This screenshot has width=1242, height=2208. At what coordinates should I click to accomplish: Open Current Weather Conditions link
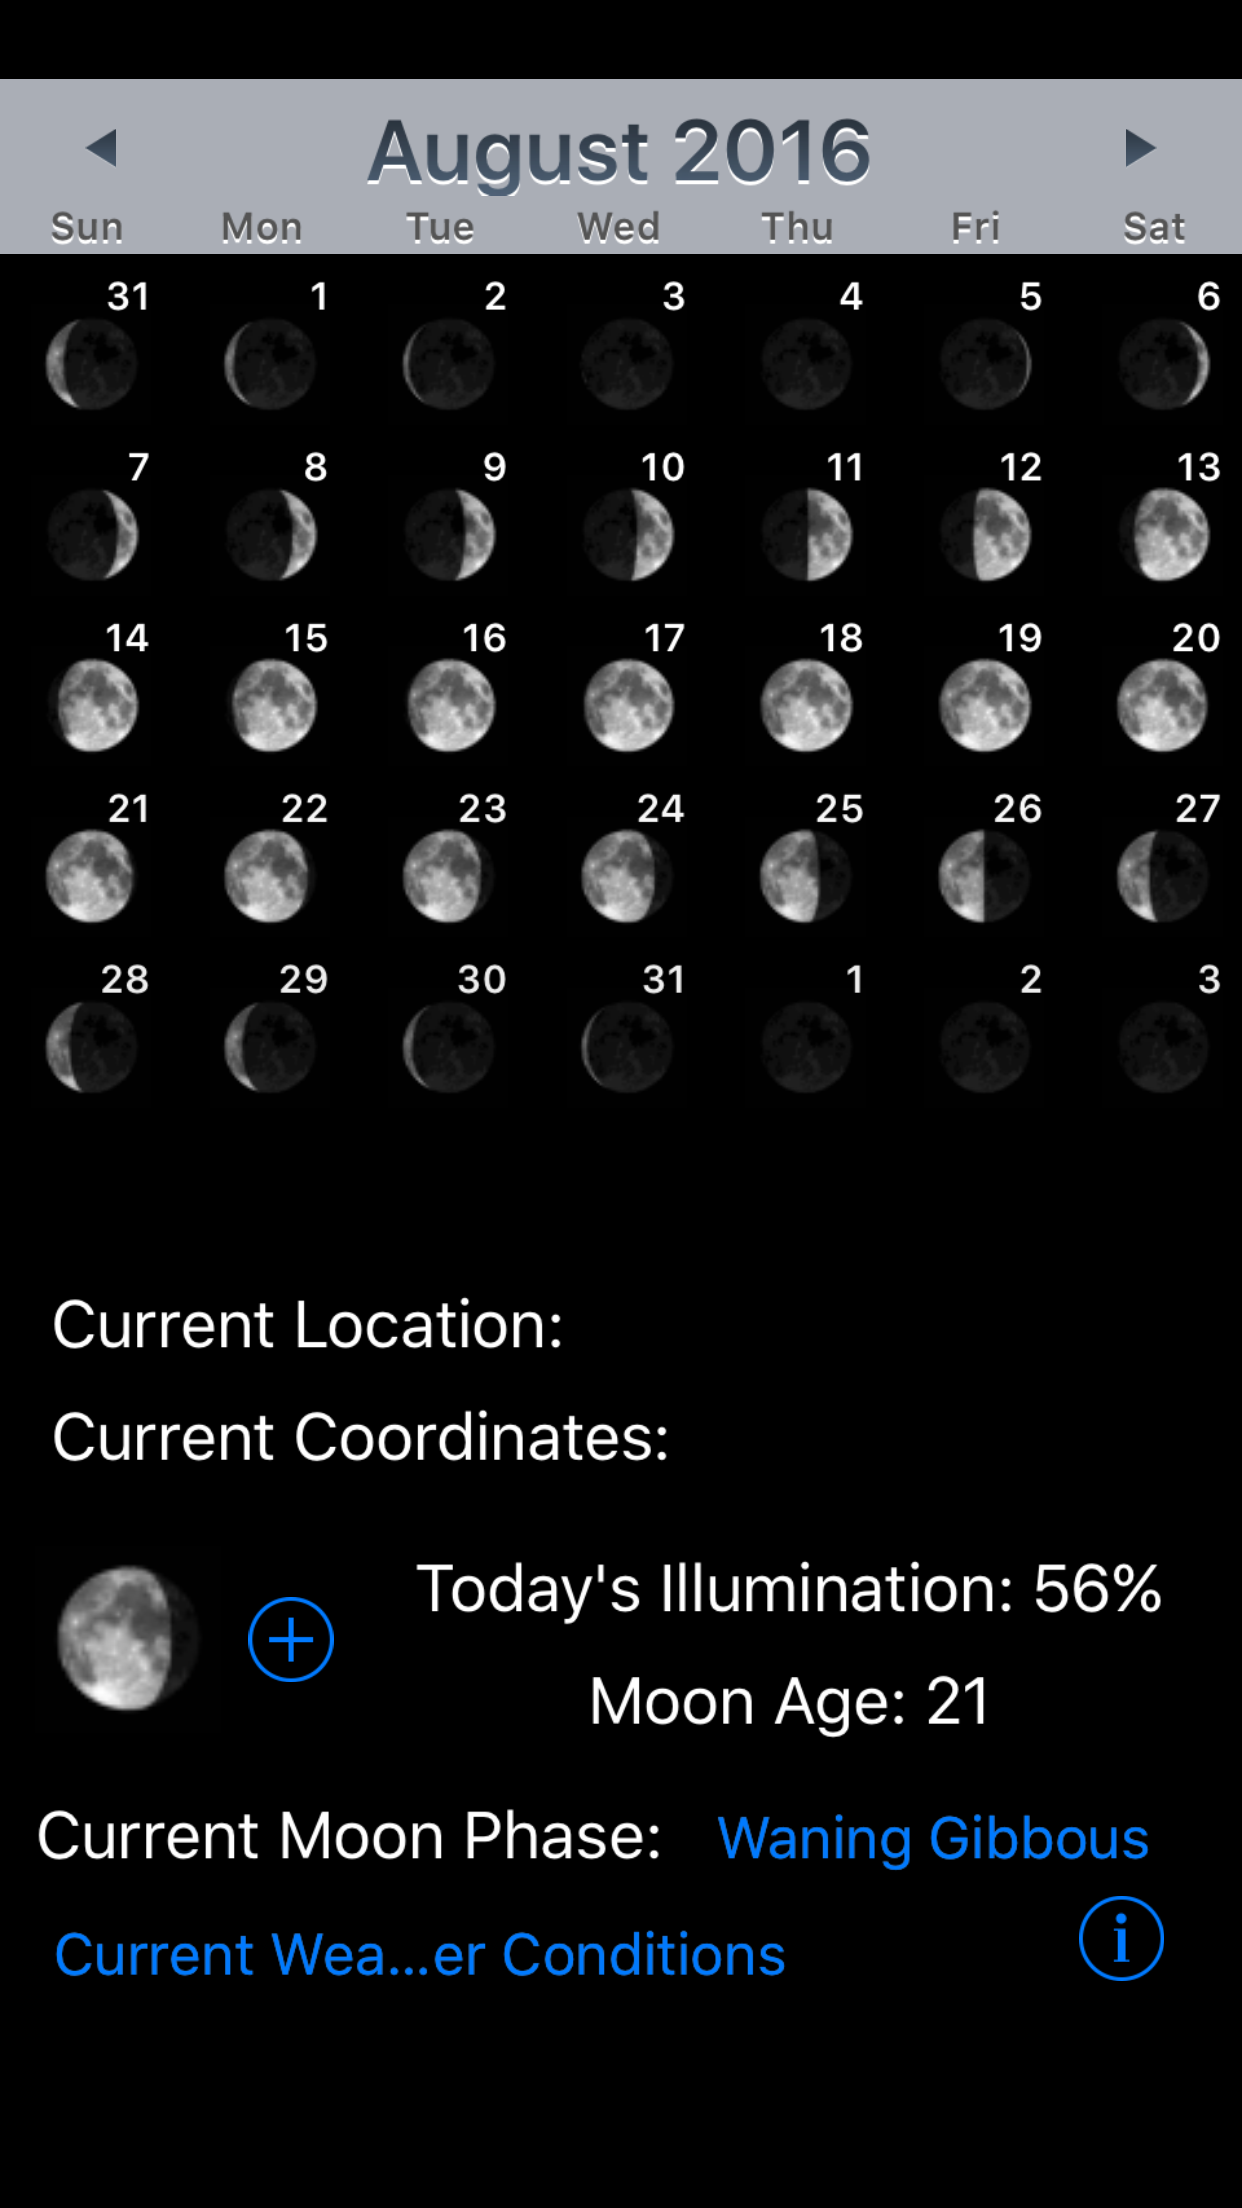pos(420,1955)
